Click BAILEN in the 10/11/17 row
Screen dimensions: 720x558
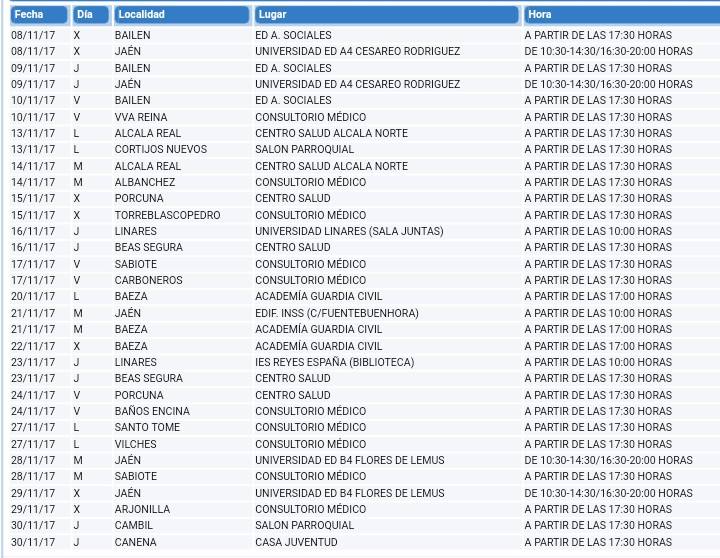(133, 100)
